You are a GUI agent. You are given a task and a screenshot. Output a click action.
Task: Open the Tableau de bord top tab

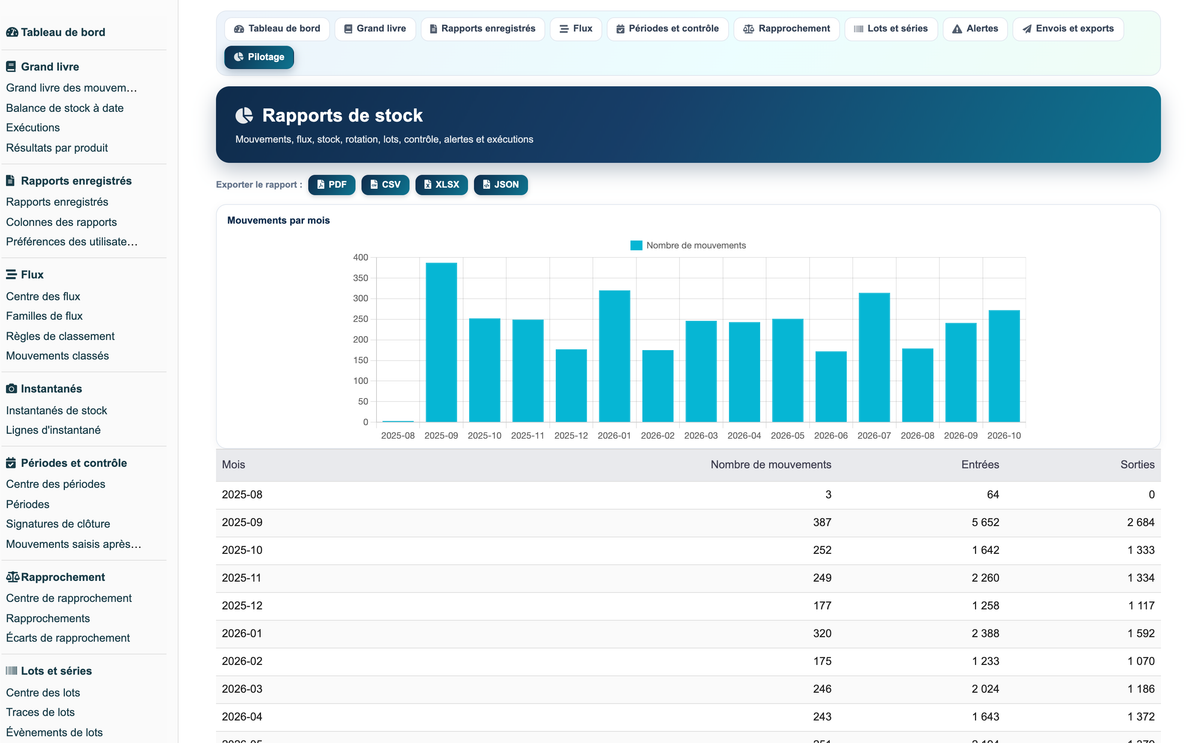click(x=277, y=29)
